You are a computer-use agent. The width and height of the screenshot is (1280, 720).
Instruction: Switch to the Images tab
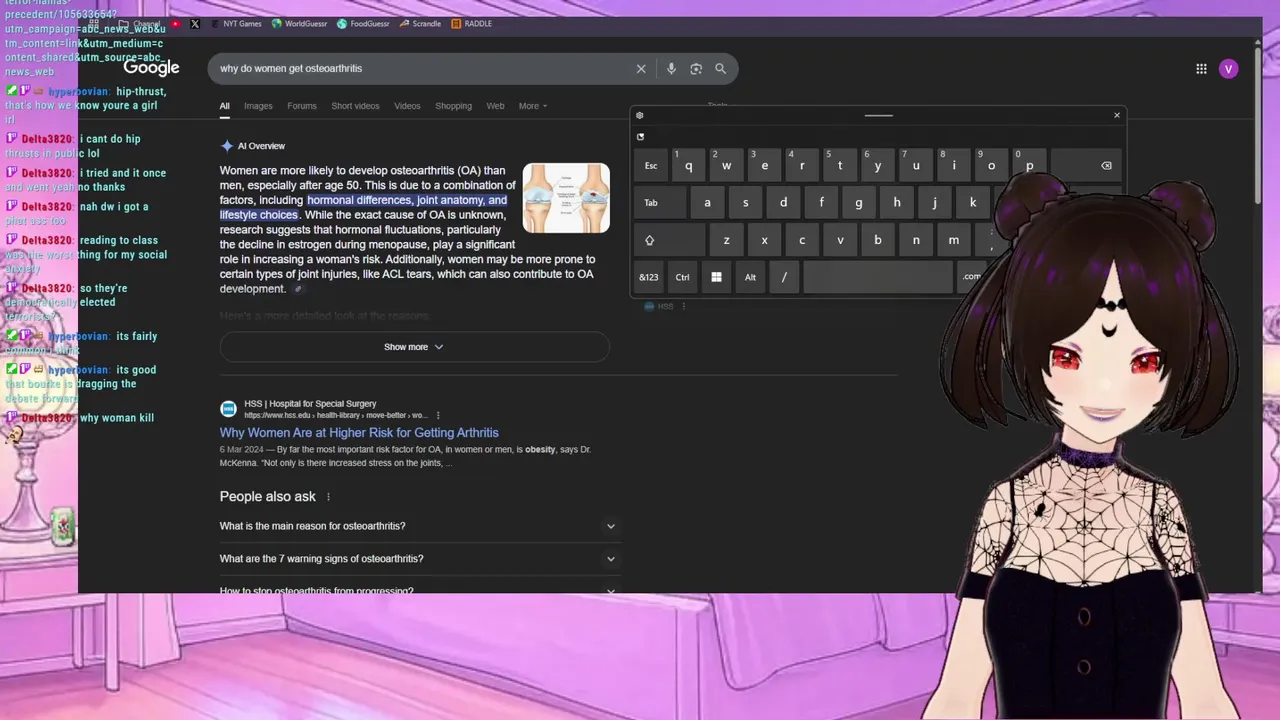coord(258,106)
